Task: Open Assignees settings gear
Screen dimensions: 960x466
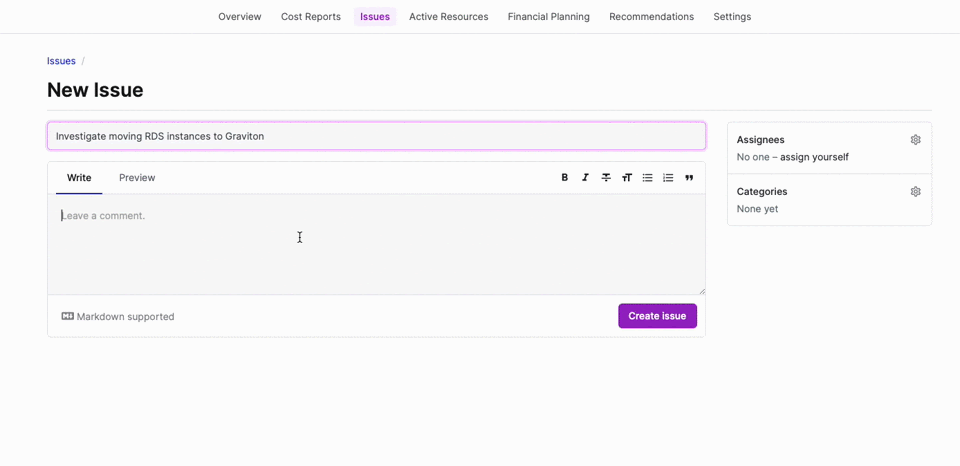Action: tap(915, 140)
